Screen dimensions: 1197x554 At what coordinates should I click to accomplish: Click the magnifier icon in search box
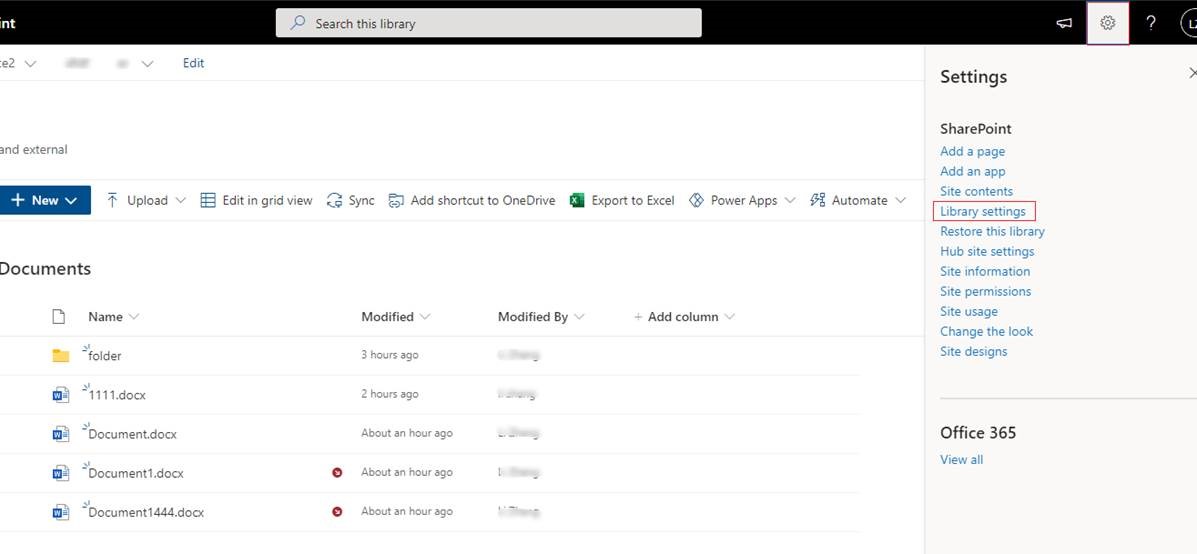298,23
